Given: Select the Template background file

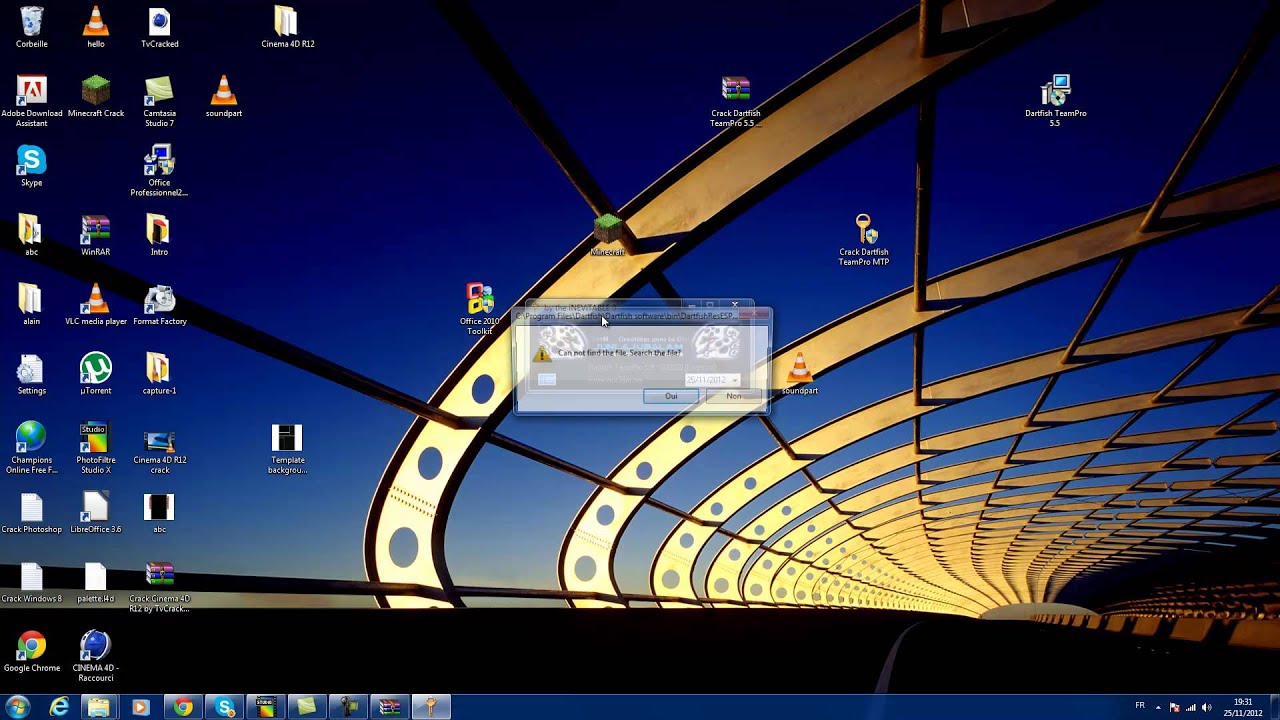Looking at the screenshot, I should tap(287, 448).
